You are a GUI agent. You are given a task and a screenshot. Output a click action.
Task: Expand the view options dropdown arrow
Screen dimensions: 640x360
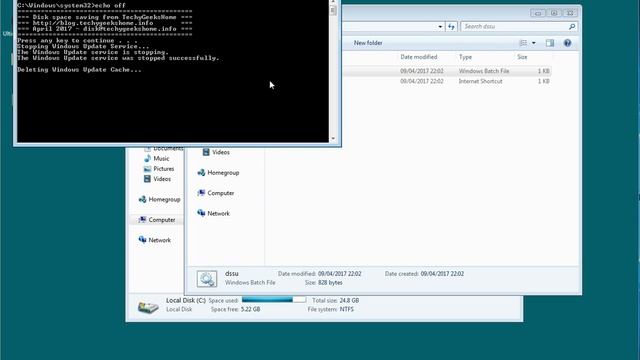coord(533,43)
